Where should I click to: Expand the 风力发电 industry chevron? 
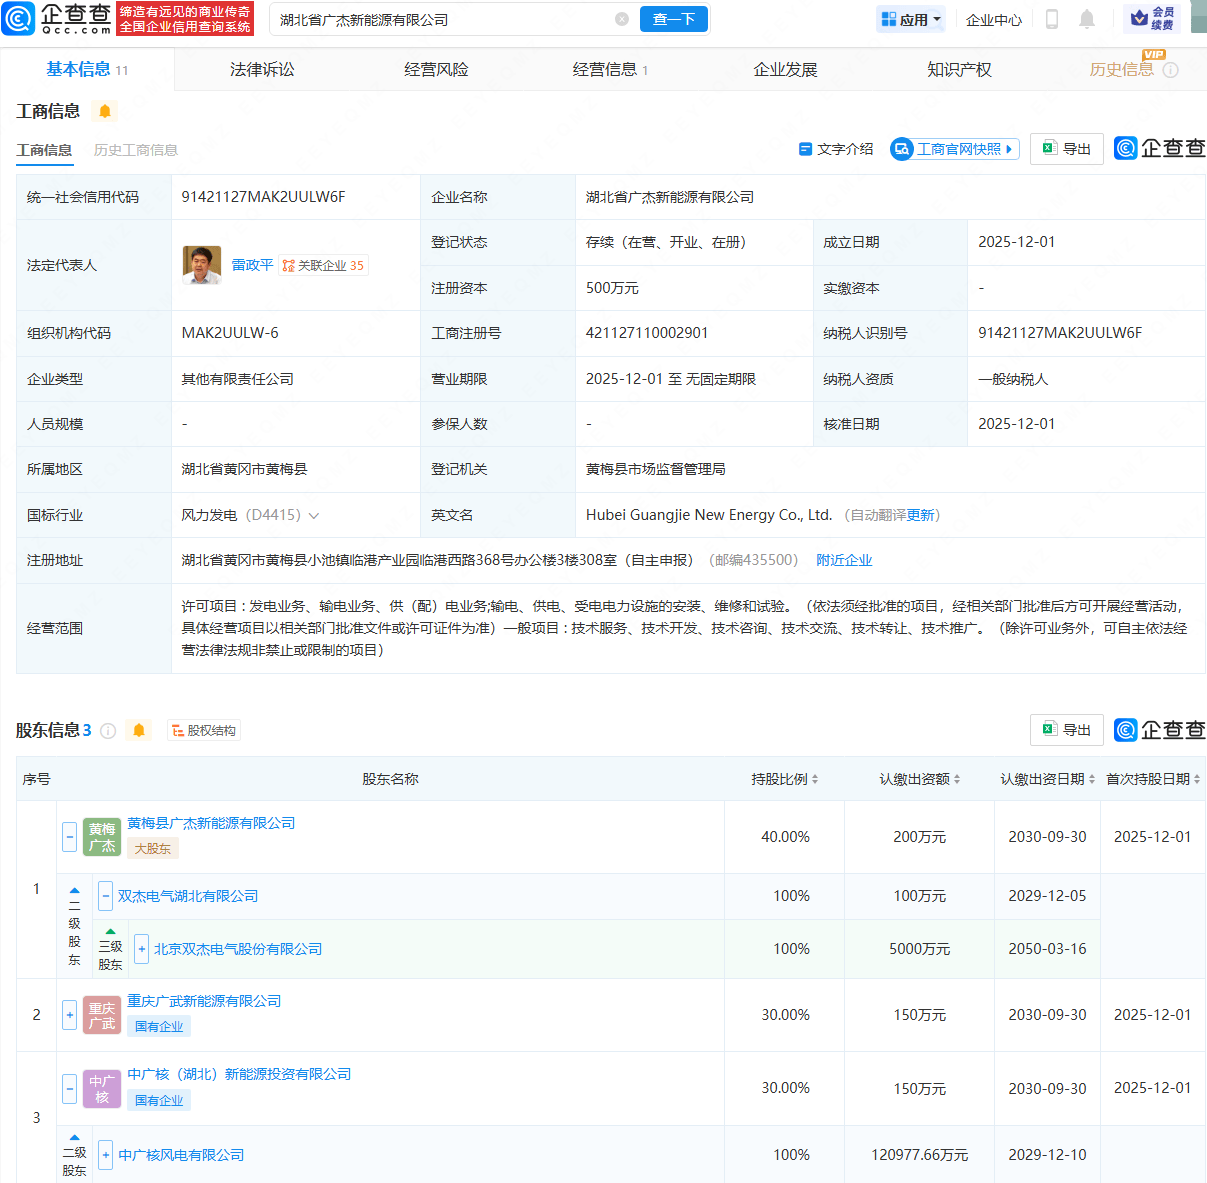point(314,516)
